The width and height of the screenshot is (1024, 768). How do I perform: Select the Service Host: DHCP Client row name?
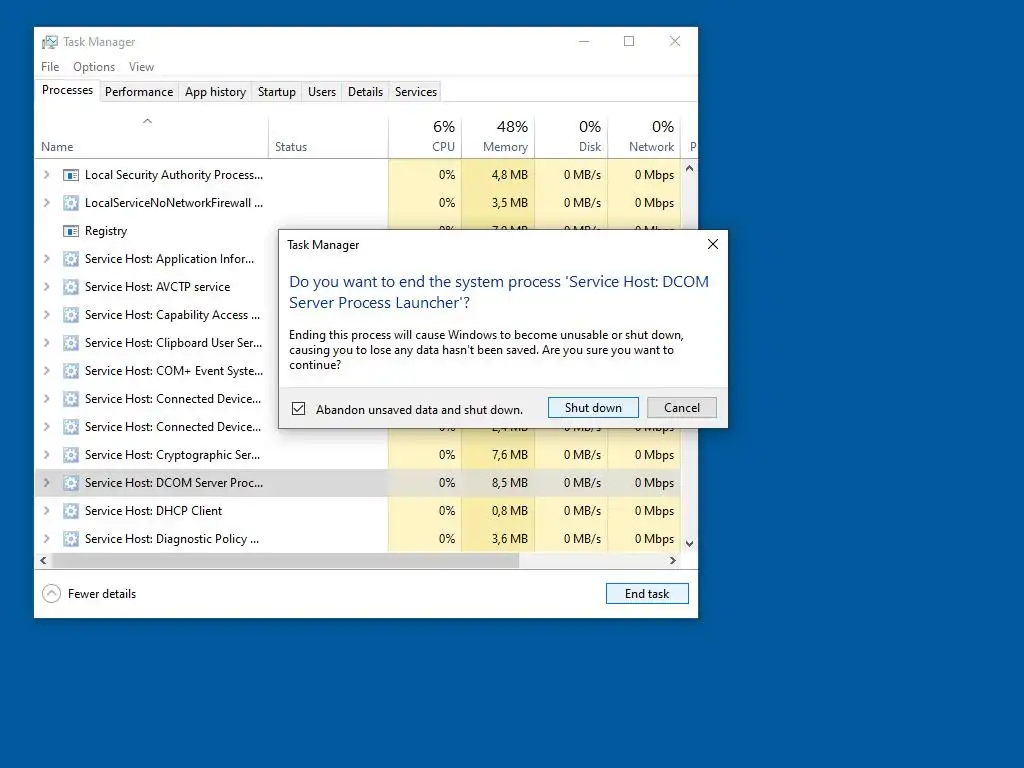pyautogui.click(x=153, y=511)
